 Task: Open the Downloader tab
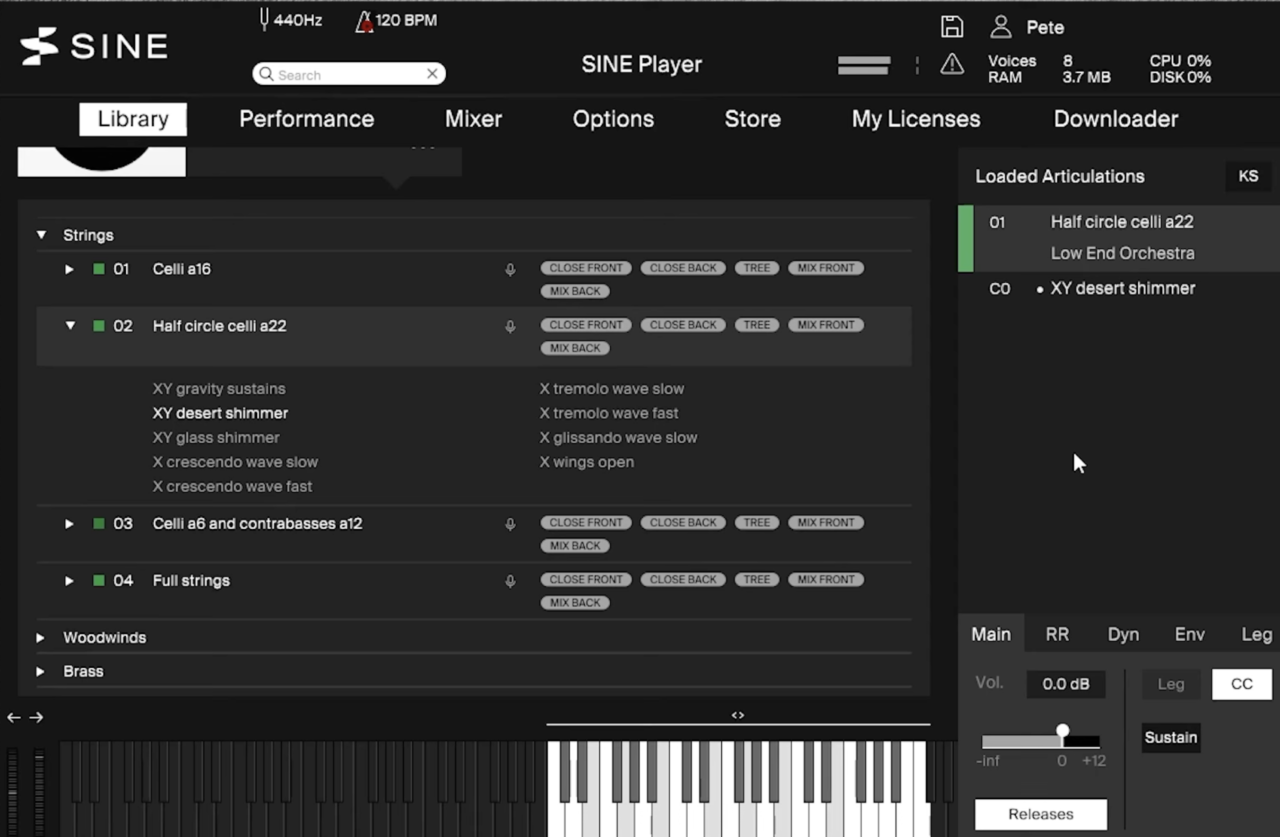[1116, 119]
